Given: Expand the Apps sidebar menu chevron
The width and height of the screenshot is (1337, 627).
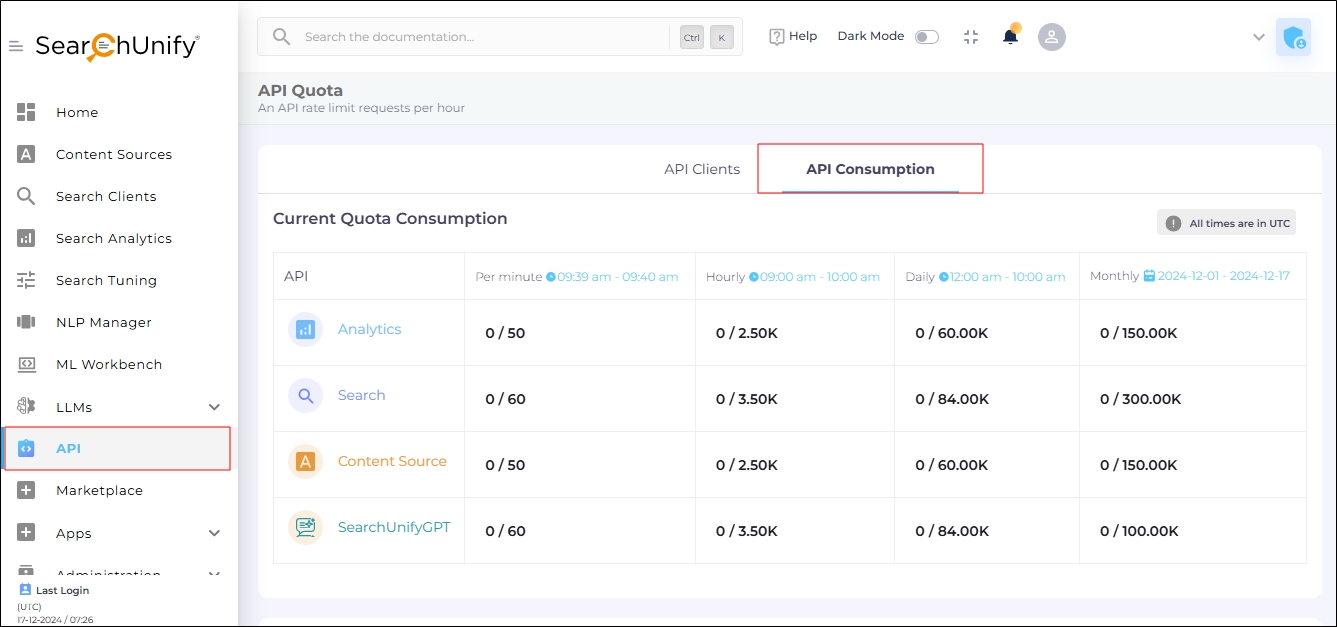Looking at the screenshot, I should (214, 533).
